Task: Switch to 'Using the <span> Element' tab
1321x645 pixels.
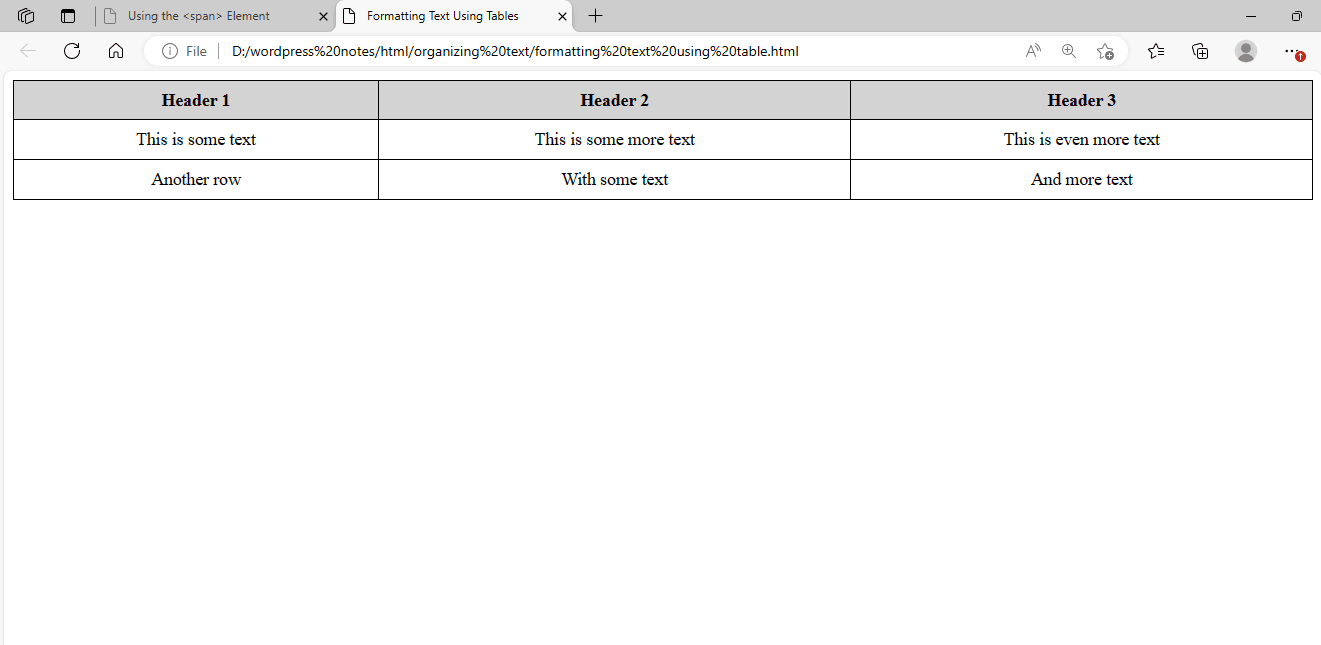Action: click(215, 16)
